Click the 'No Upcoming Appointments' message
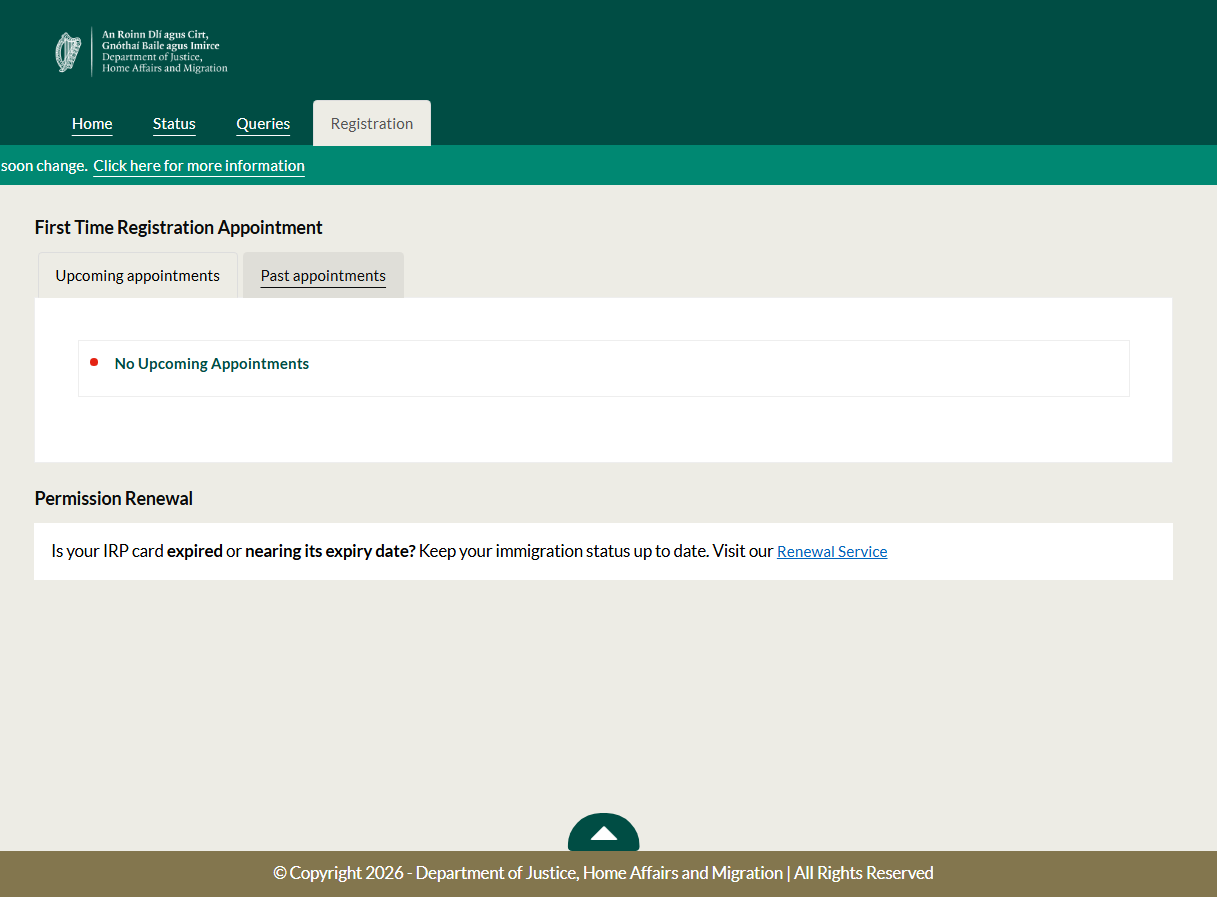1217x897 pixels. pyautogui.click(x=212, y=364)
